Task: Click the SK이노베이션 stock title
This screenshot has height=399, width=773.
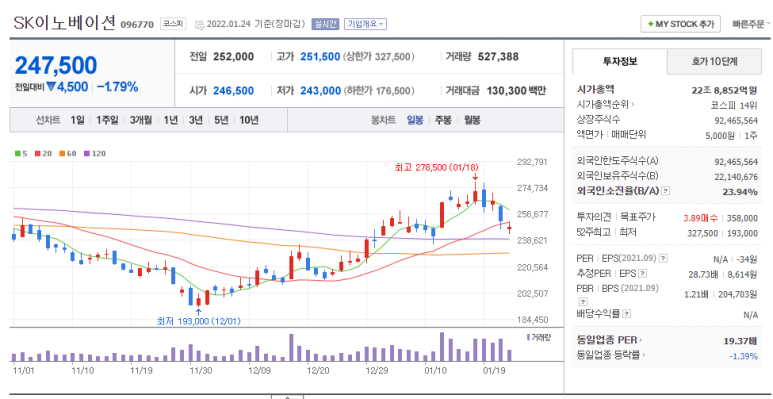Action: click(x=65, y=22)
